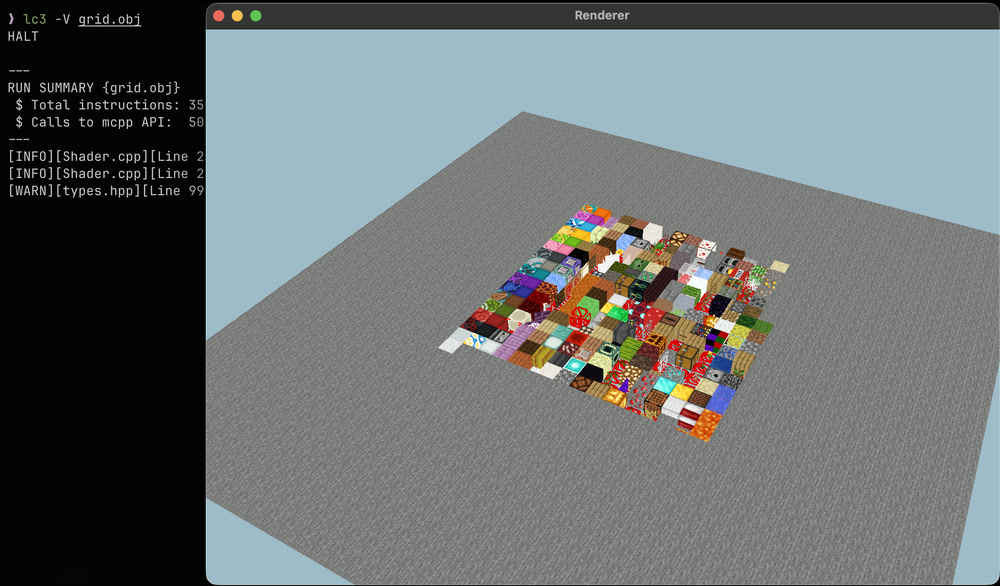Click the red close button of Renderer
Screen dimensions: 1000x586
click(x=218, y=15)
